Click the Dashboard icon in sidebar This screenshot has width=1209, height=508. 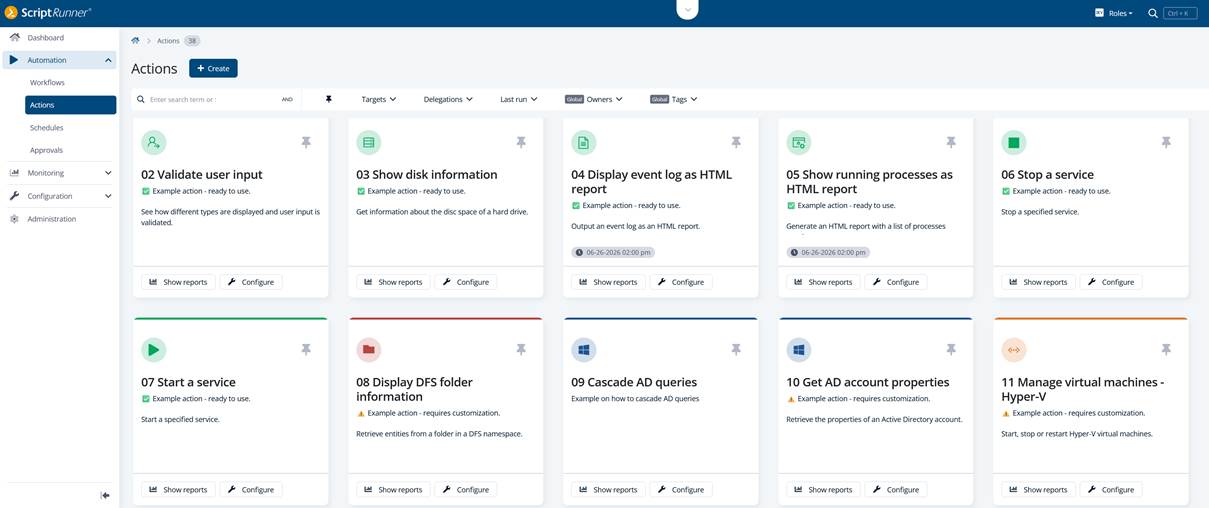(14, 37)
